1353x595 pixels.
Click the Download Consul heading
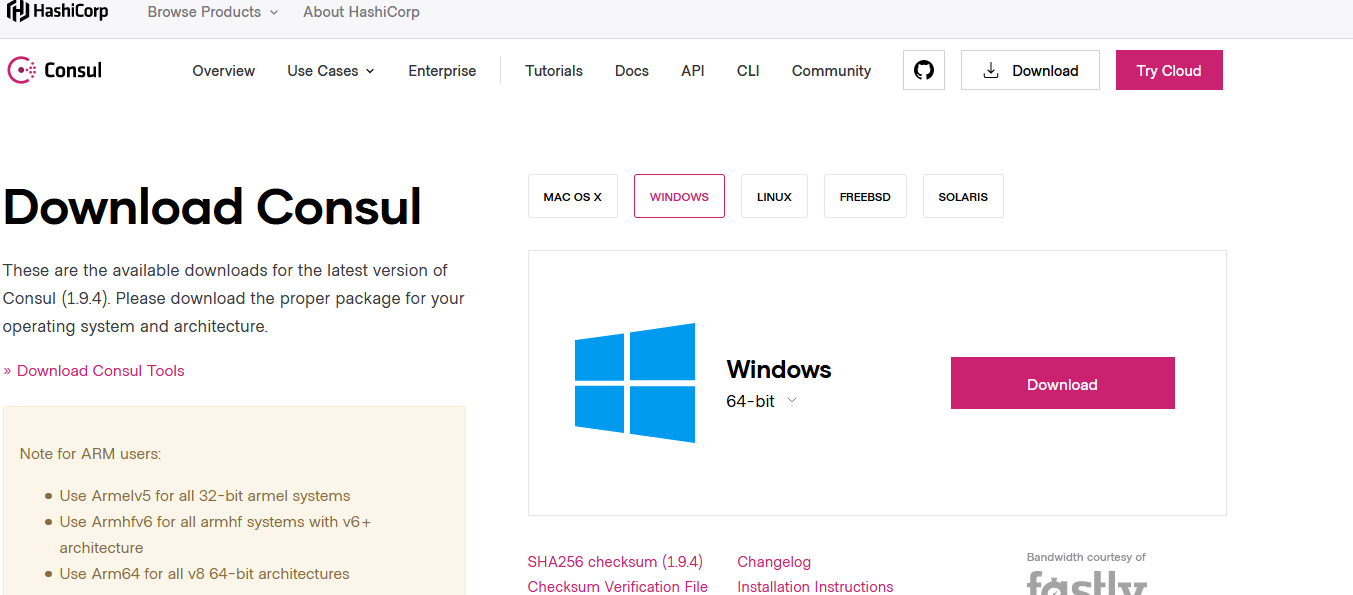pyautogui.click(x=212, y=207)
